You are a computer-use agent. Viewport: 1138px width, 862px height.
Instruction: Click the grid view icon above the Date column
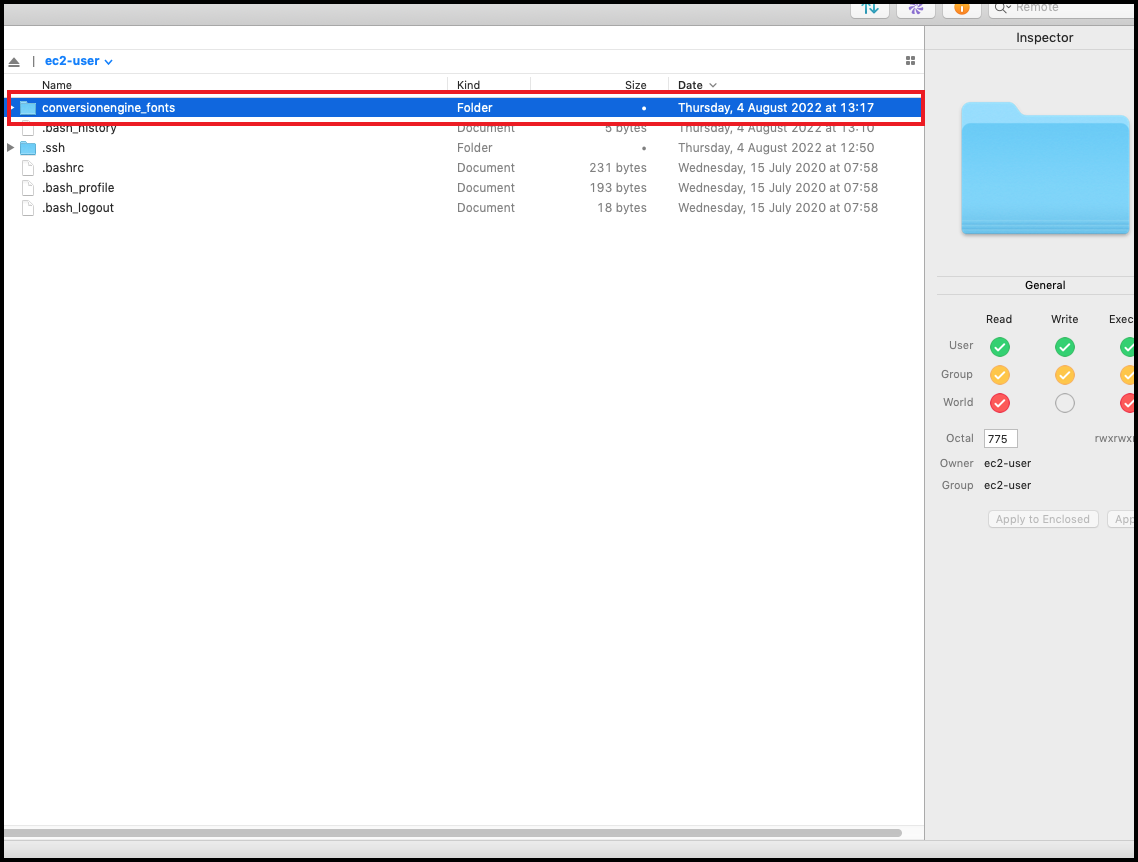pos(910,61)
